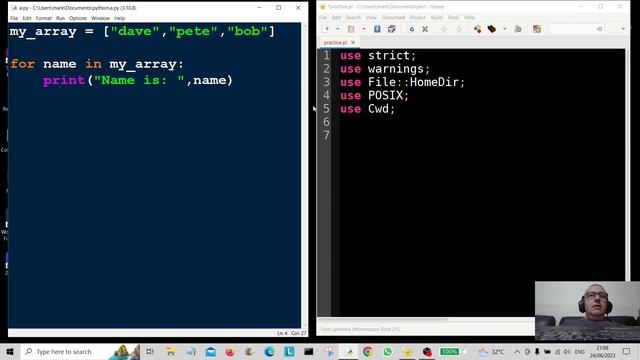The image size is (640, 360).
Task: Click the Geany Navigate Forward arrow
Action: [458, 29]
